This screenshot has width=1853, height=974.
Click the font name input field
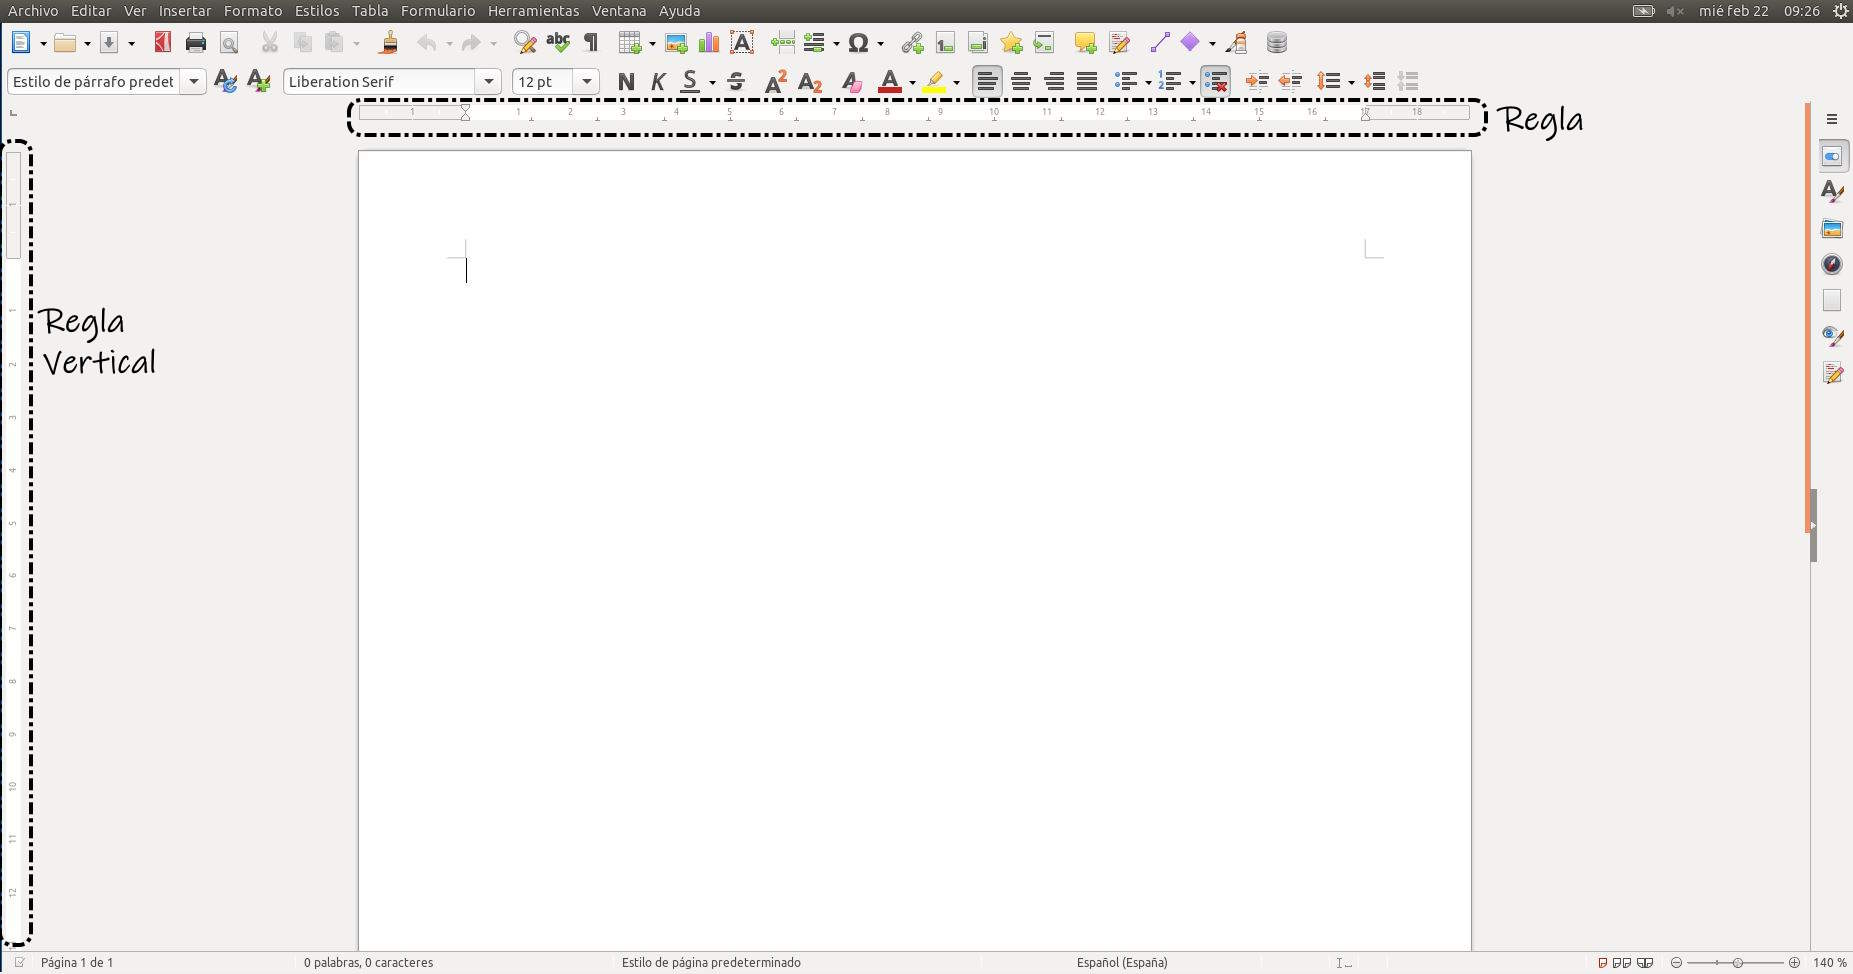point(380,82)
